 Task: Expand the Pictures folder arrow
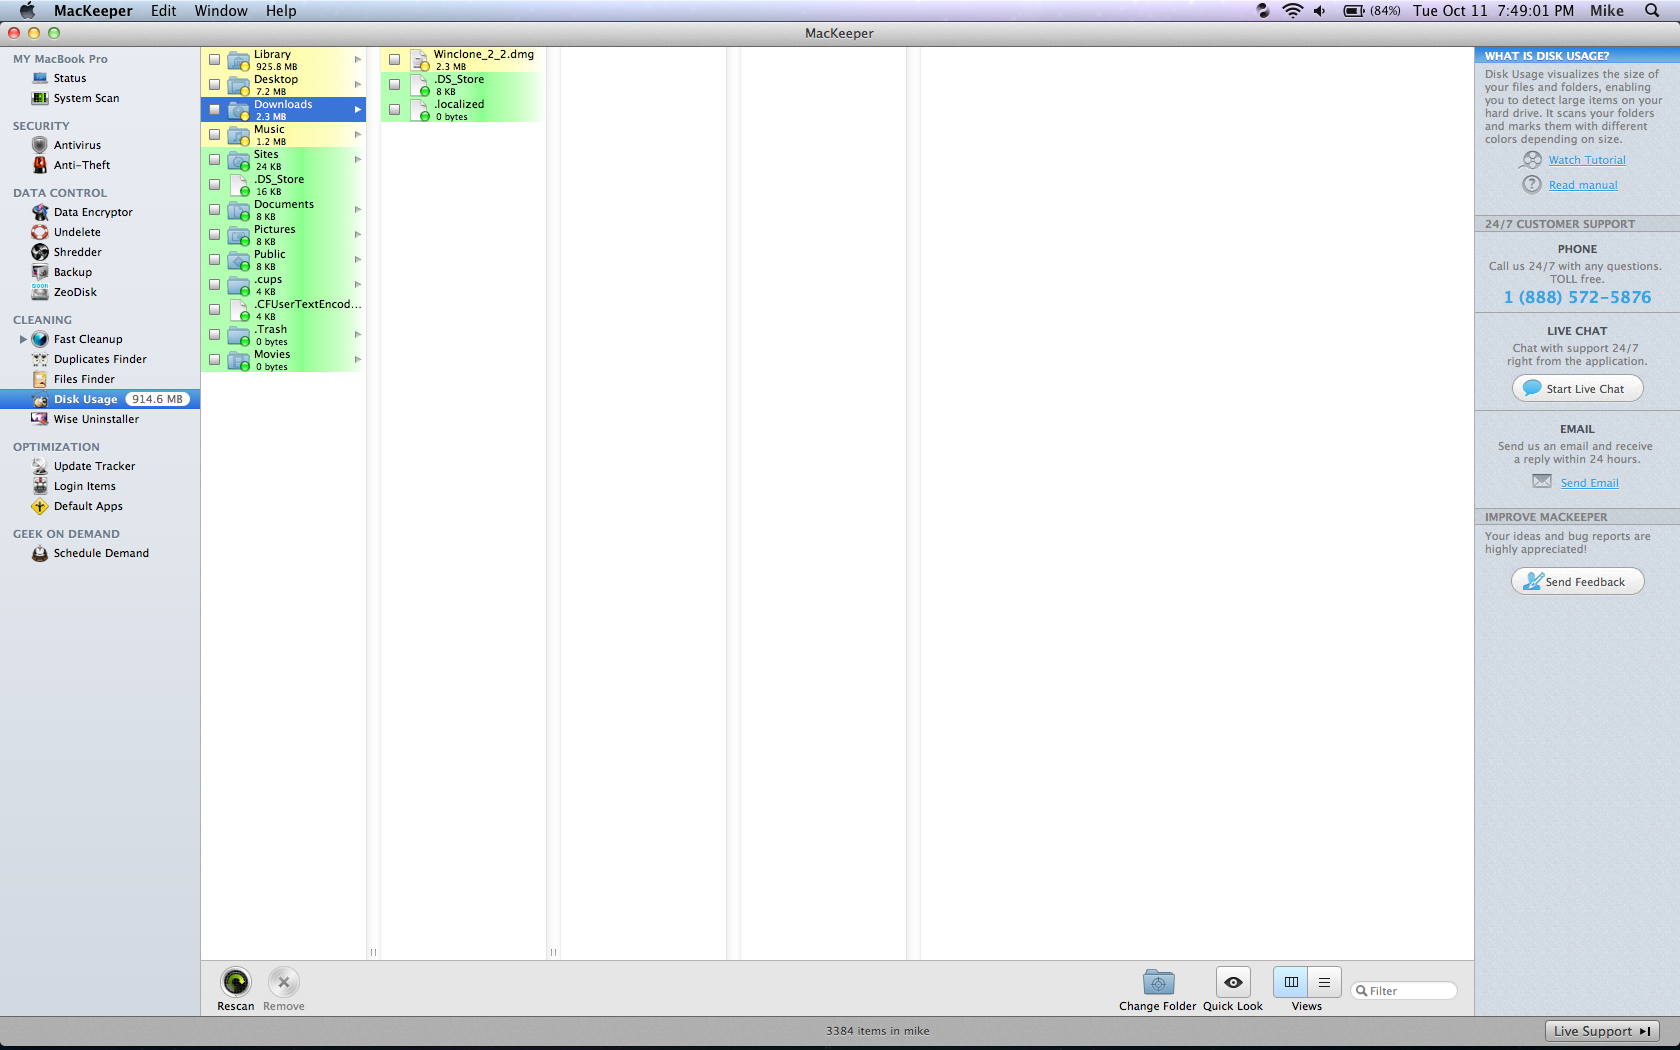pyautogui.click(x=357, y=235)
